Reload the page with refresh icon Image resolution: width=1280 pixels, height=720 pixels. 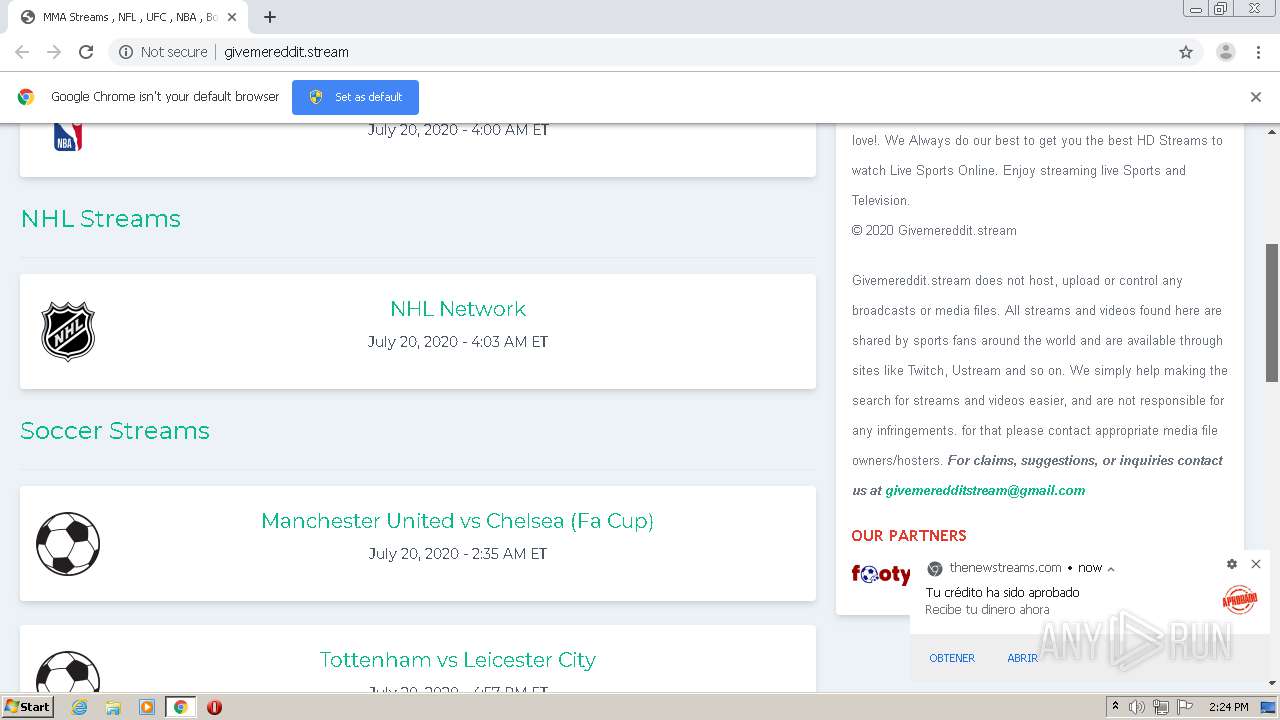[x=86, y=52]
